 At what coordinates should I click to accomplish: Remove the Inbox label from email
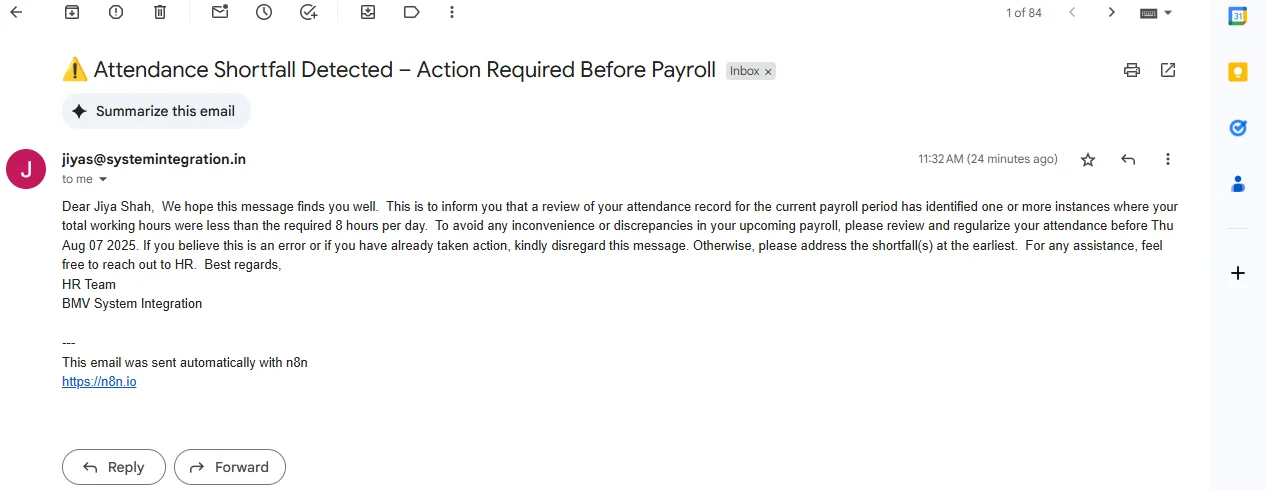click(768, 72)
